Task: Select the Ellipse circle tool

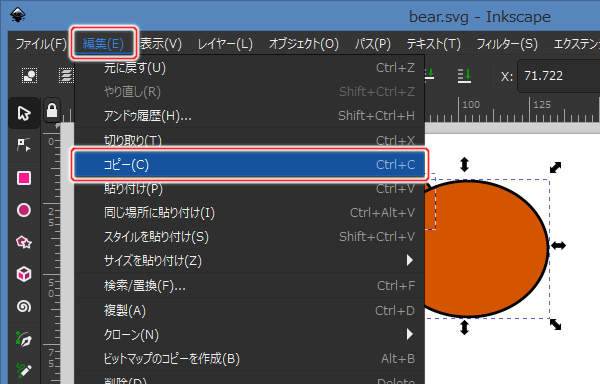Action: pos(24,210)
